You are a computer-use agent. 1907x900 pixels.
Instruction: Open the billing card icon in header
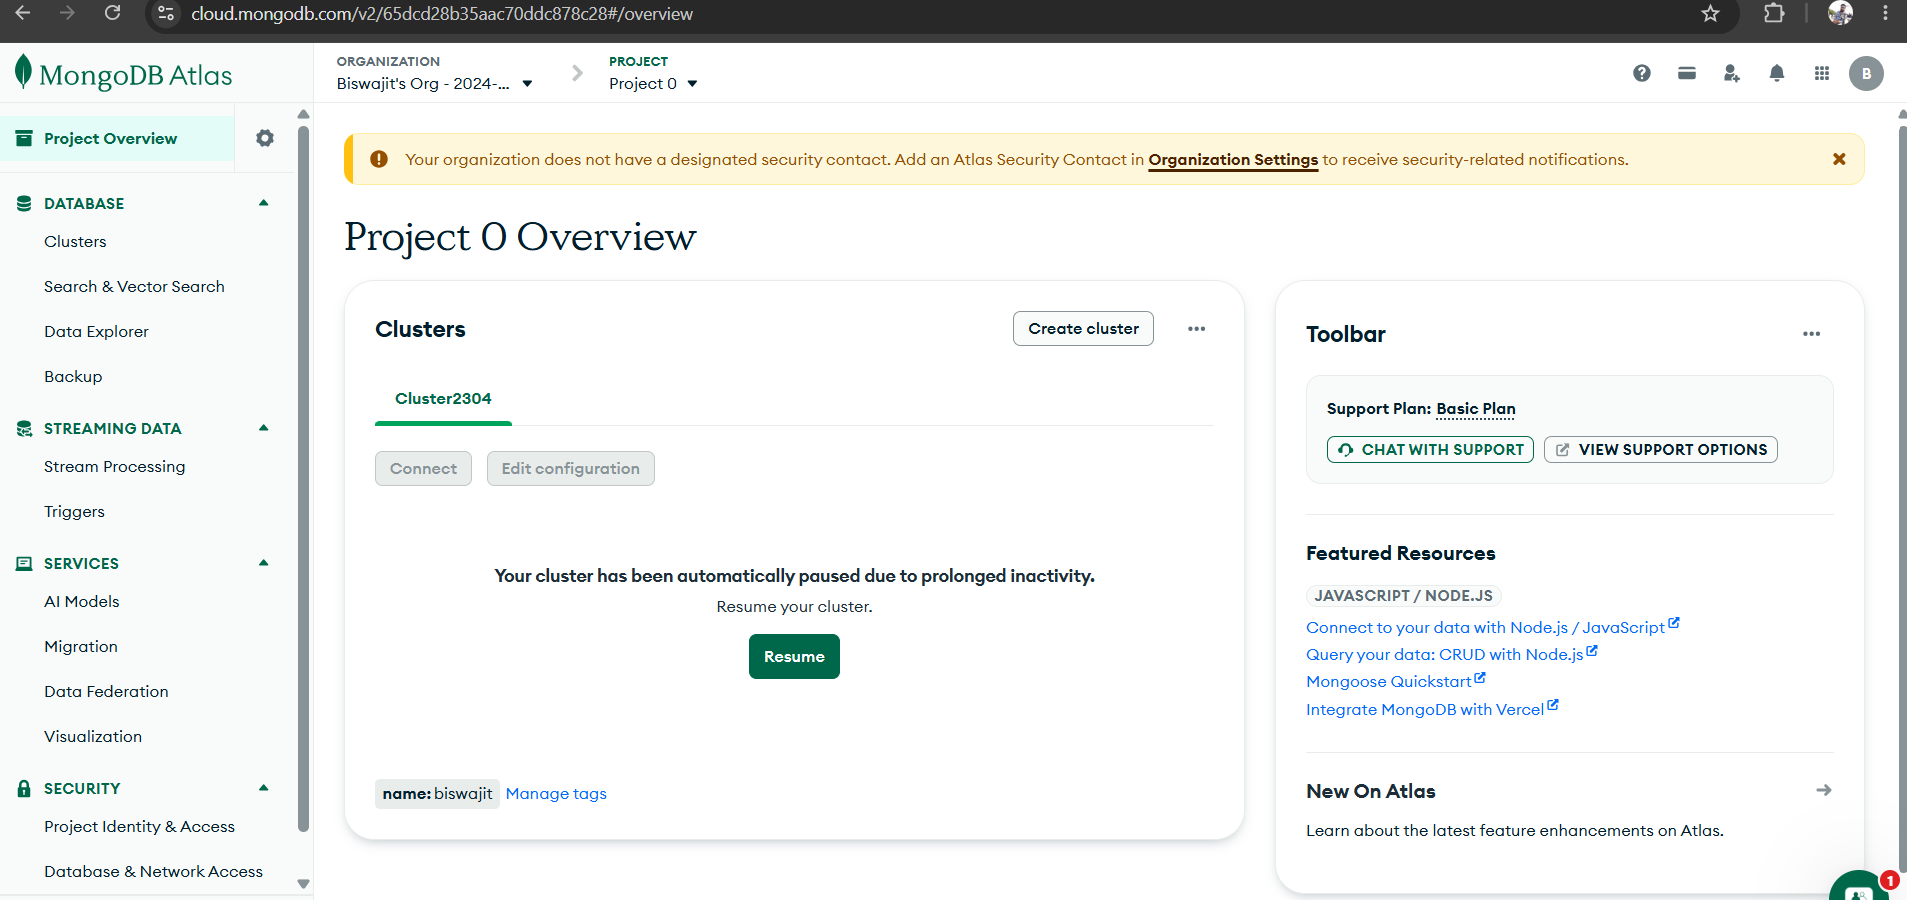tap(1687, 73)
